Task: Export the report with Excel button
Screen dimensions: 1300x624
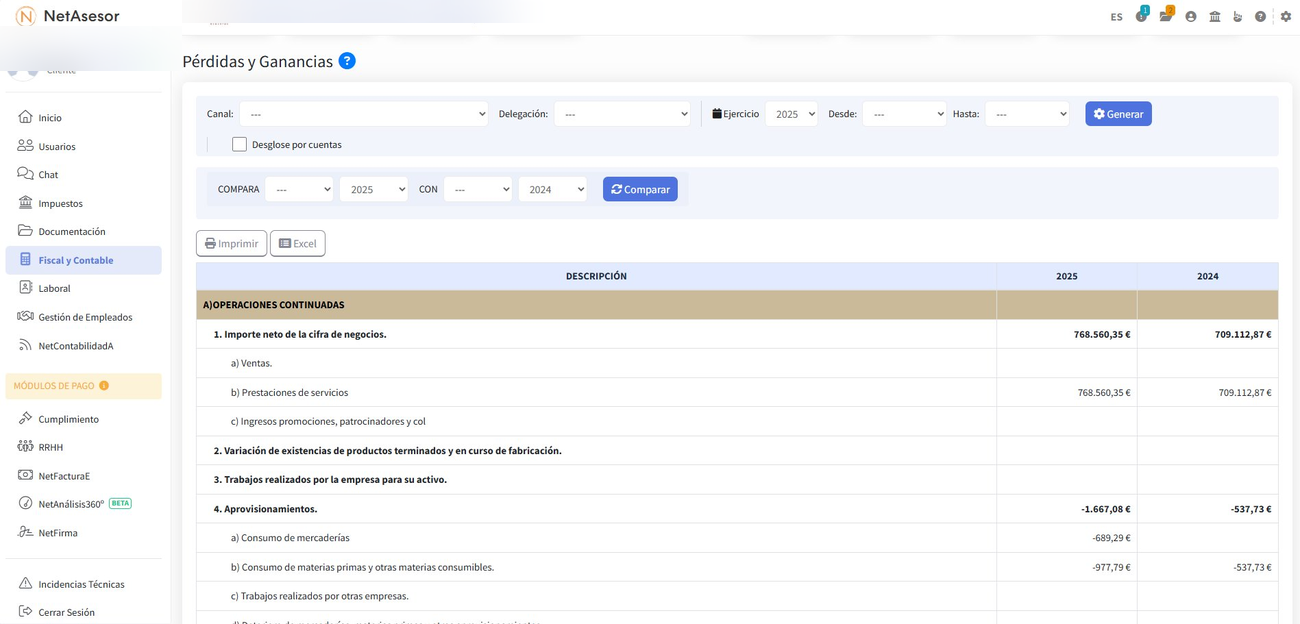Action: click(297, 243)
